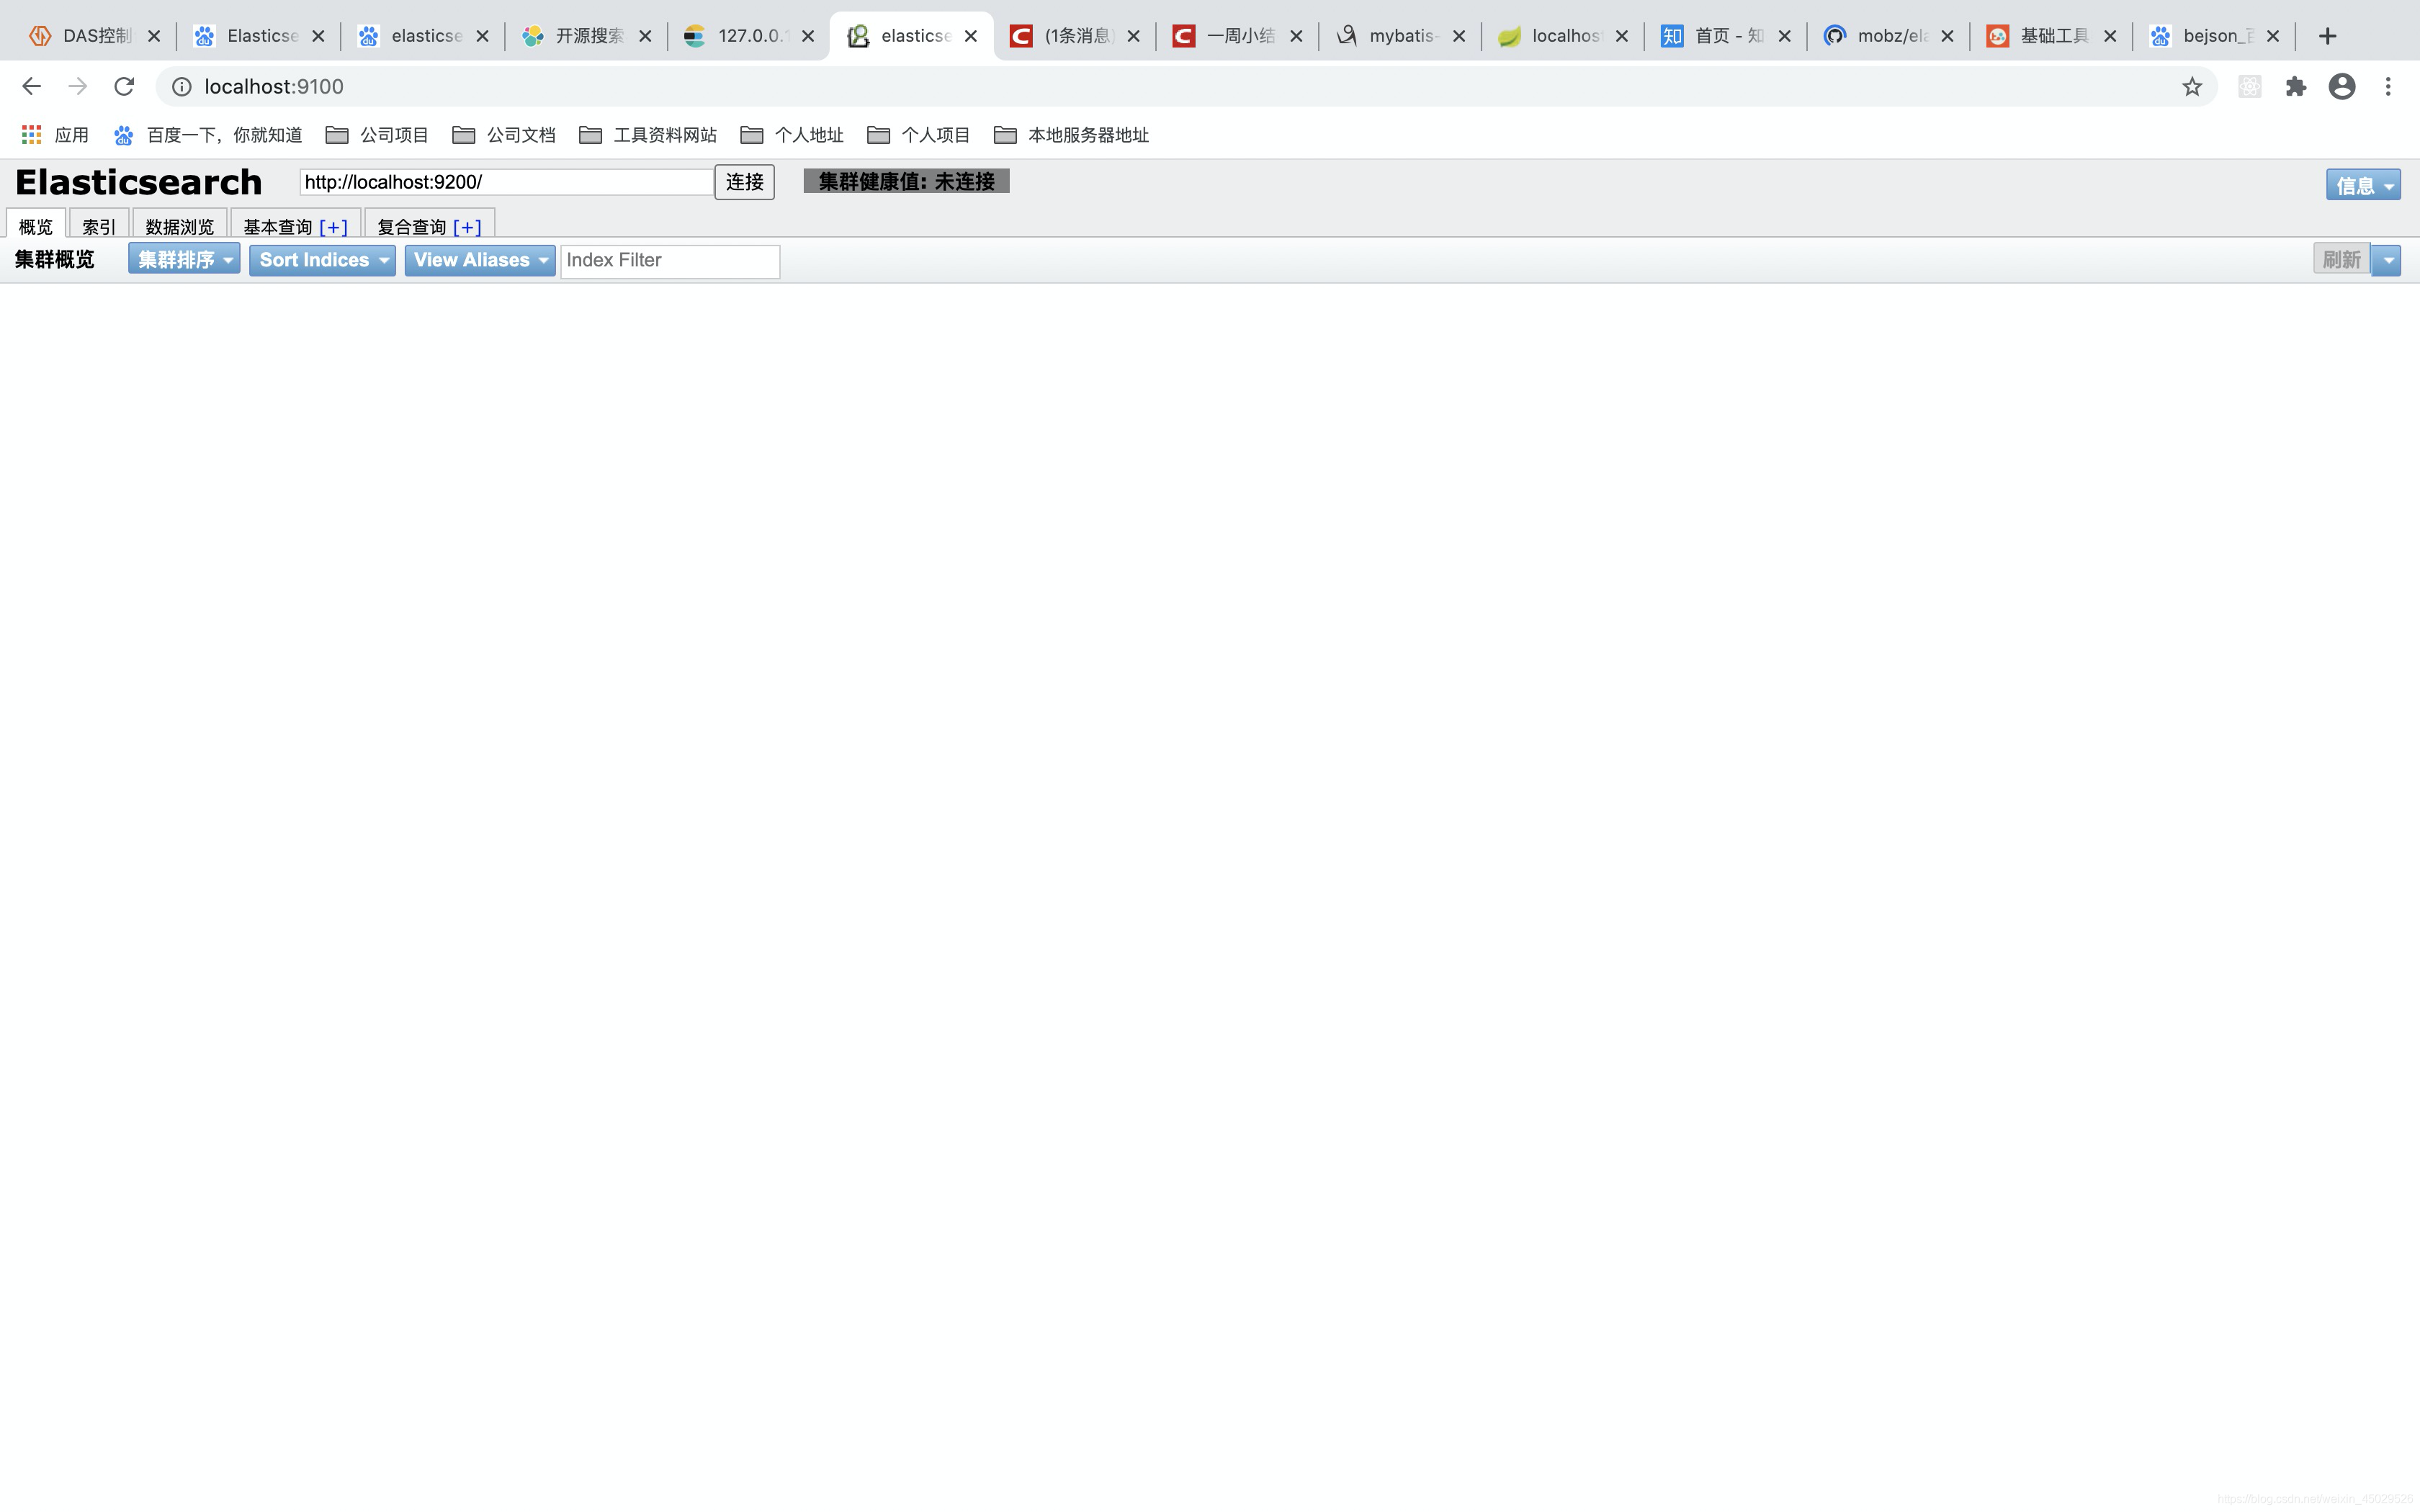
Task: Click the browser back arrow
Action: point(31,87)
